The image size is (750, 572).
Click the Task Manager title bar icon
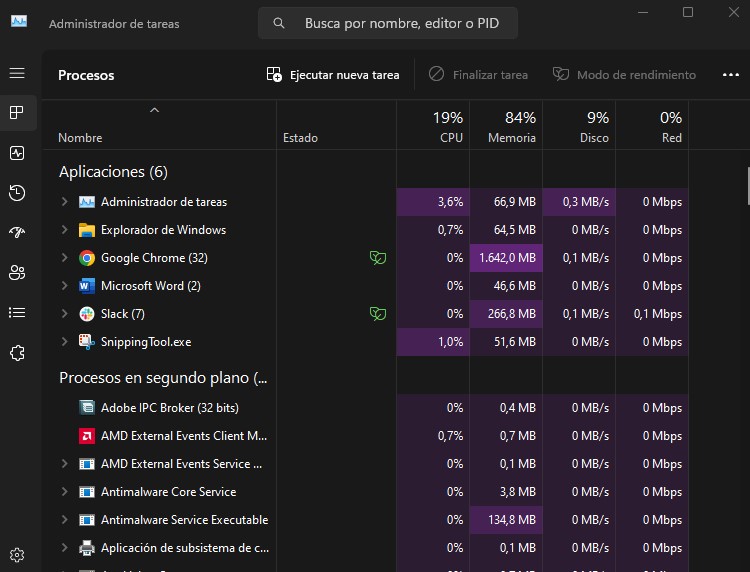pyautogui.click(x=19, y=22)
